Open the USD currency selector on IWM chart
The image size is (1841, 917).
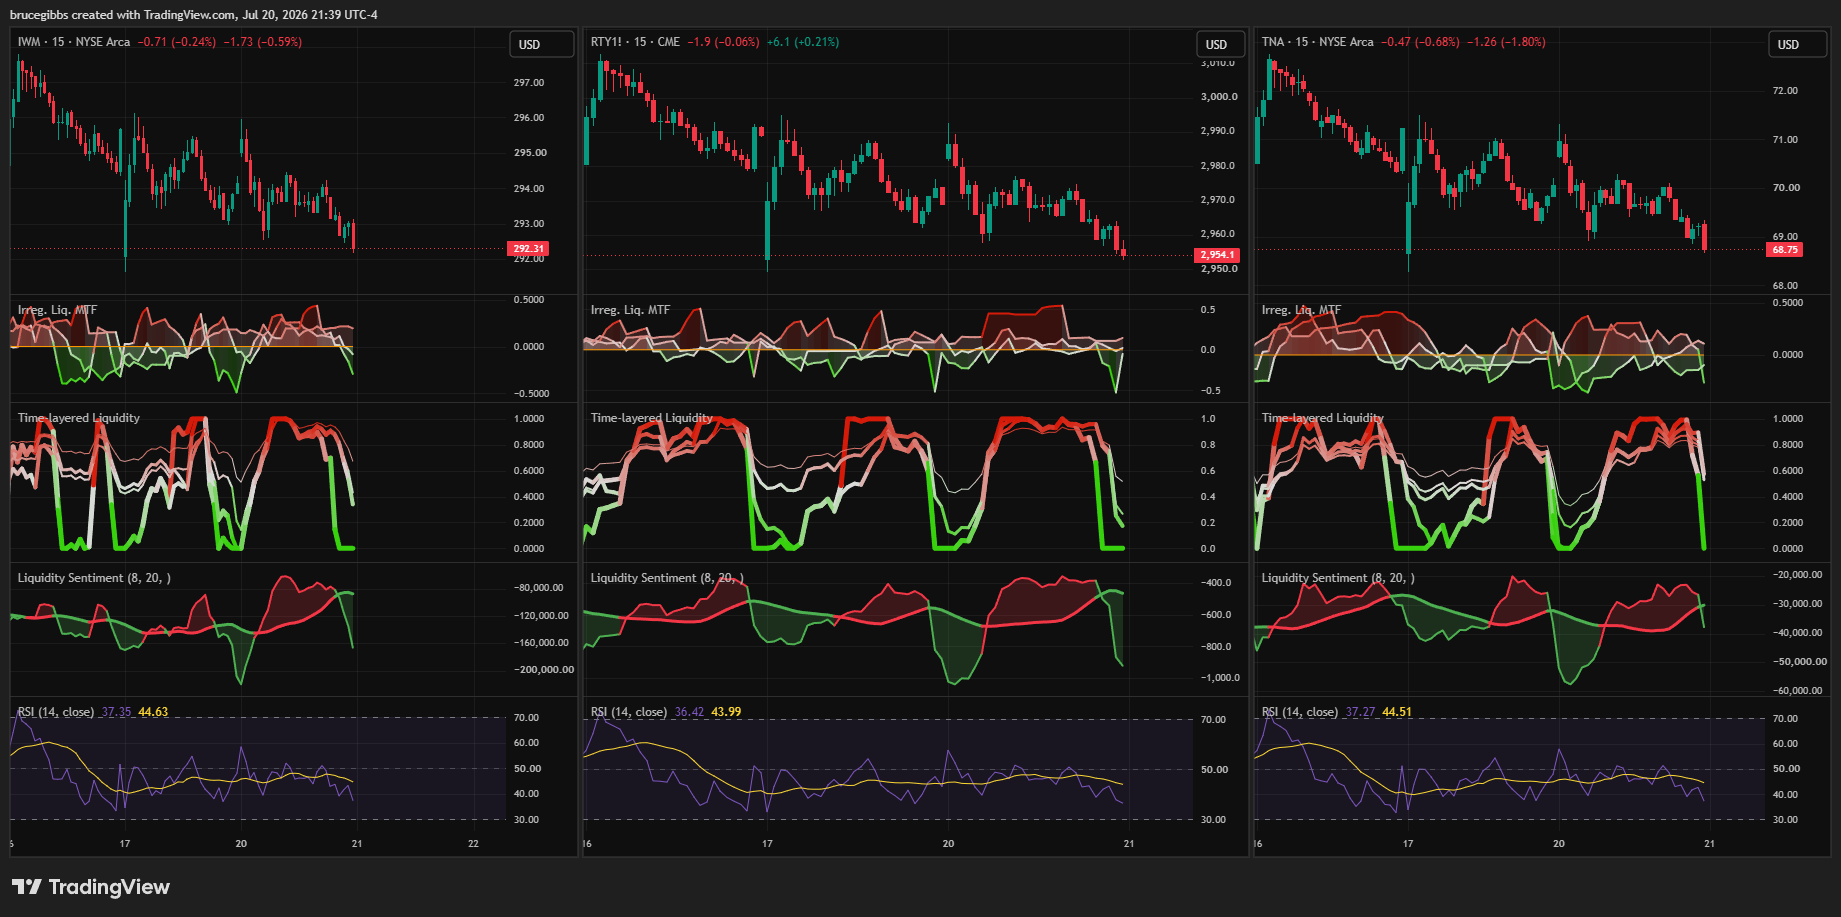click(x=542, y=44)
